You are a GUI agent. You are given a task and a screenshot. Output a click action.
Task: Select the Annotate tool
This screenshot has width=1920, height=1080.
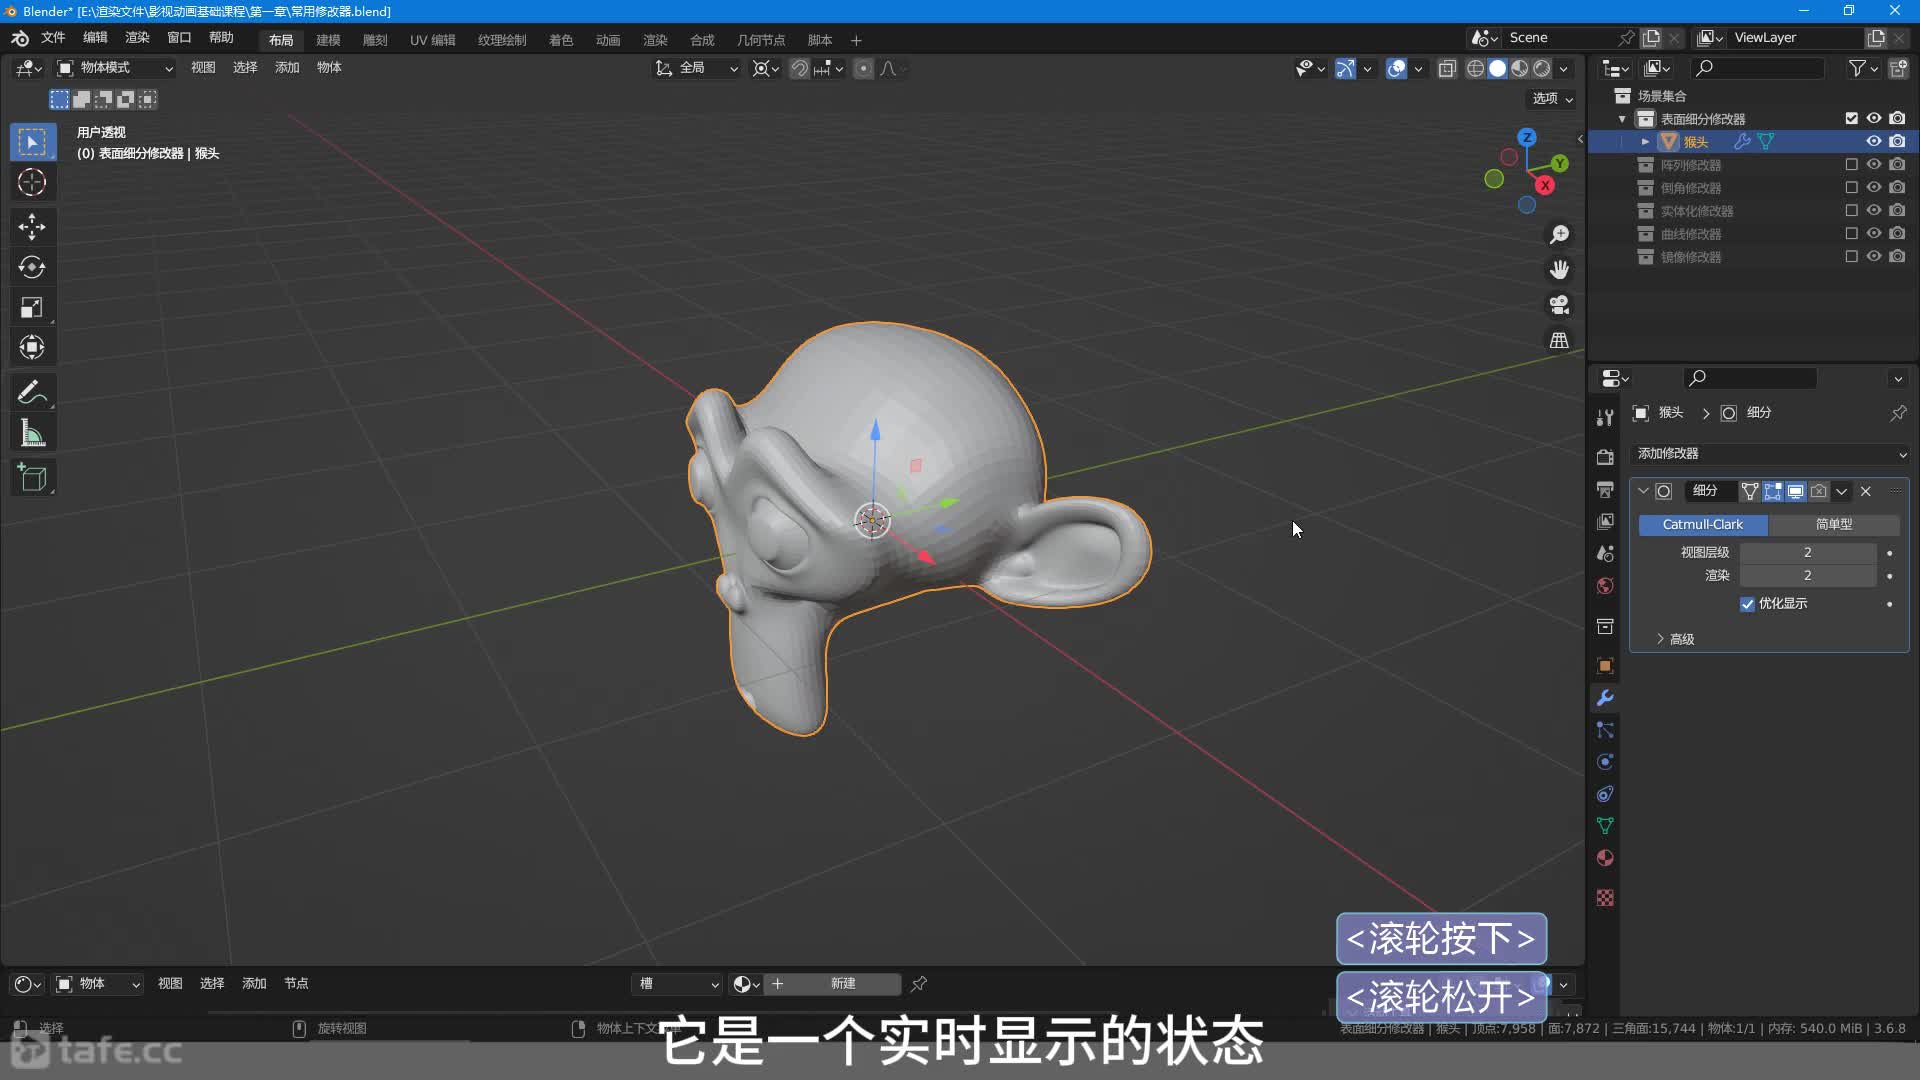tap(32, 392)
